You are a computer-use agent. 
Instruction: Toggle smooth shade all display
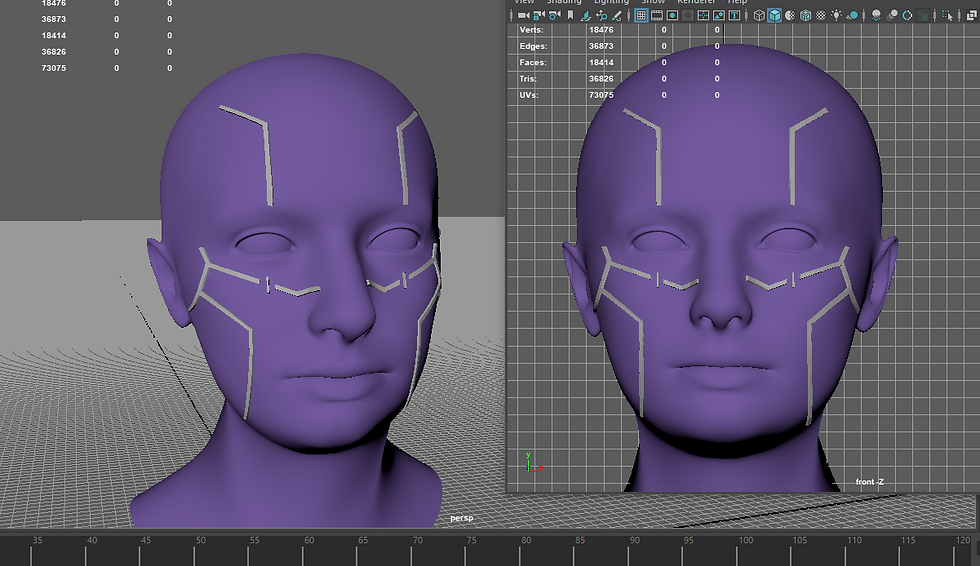(x=775, y=15)
